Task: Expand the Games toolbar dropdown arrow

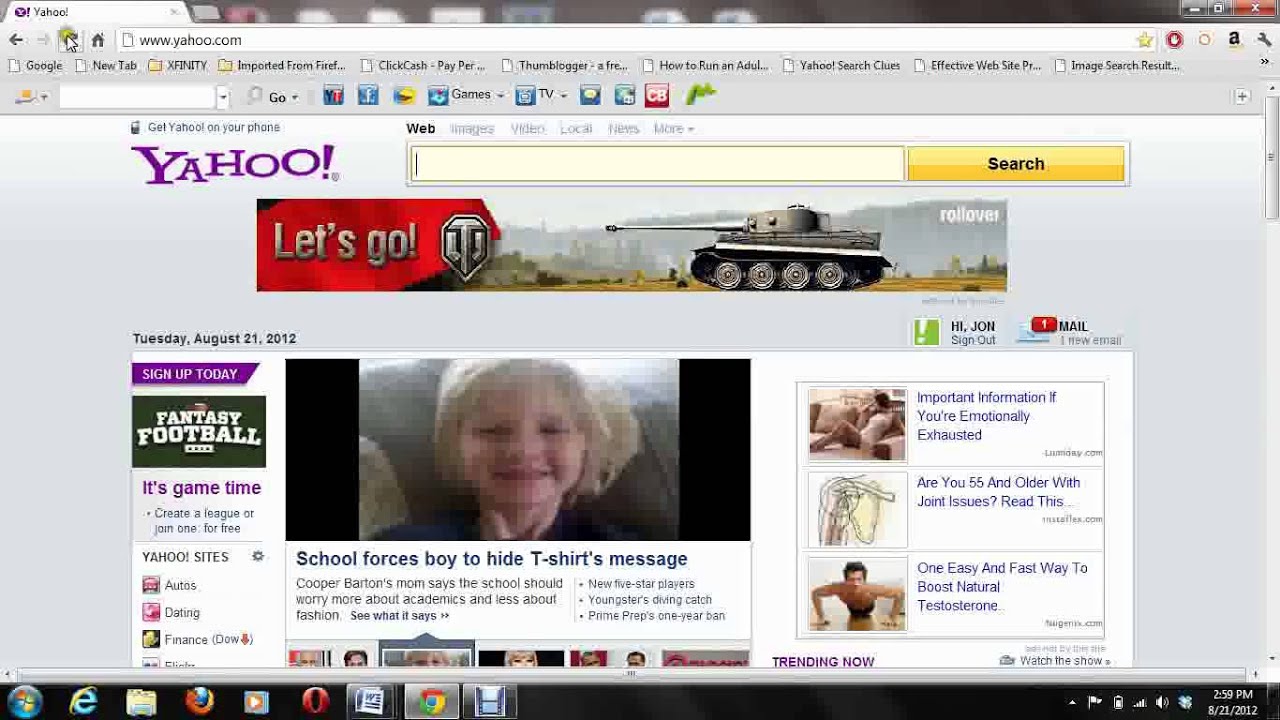Action: pyautogui.click(x=500, y=96)
